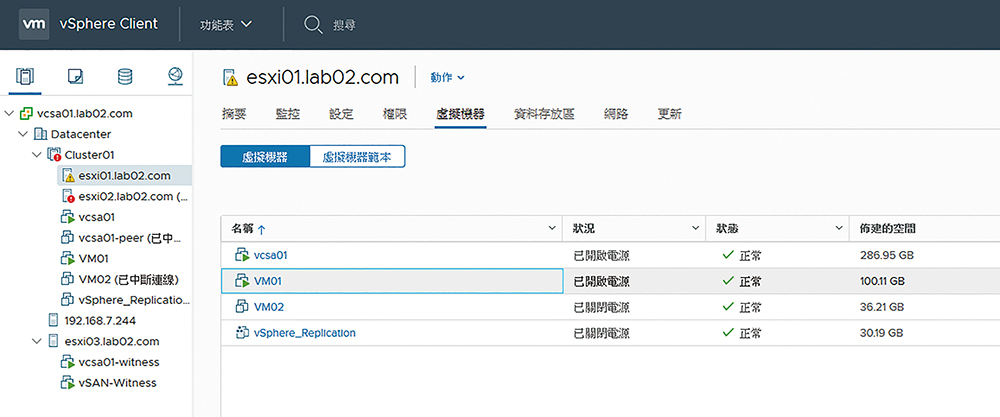The height and width of the screenshot is (417, 1000).
Task: Collapse the Datacenter tree node
Action: click(x=23, y=134)
